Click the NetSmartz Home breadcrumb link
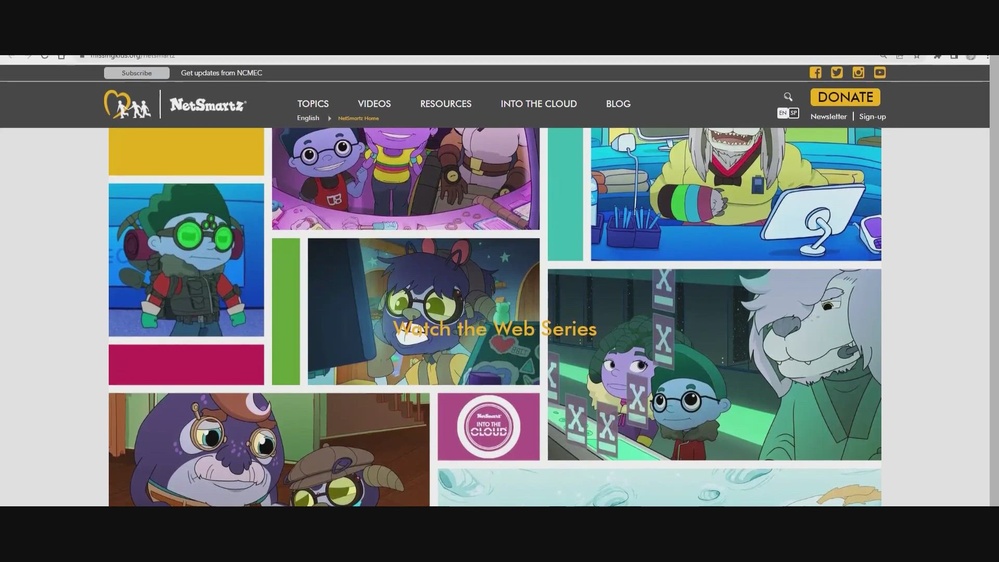 358,118
